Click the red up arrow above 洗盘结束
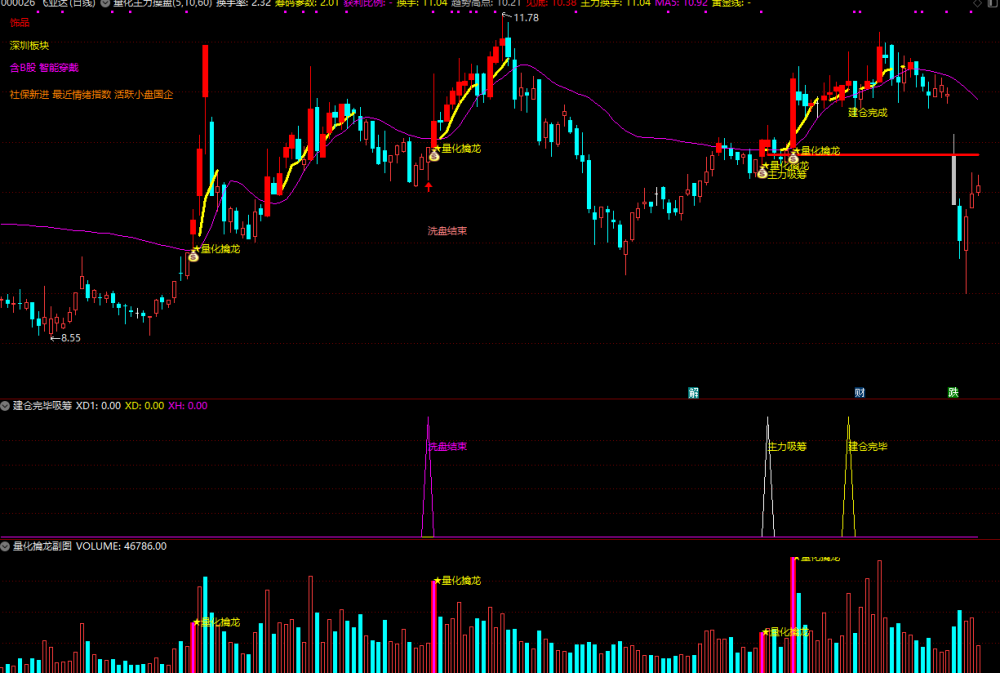This screenshot has height=673, width=1000. [429, 187]
